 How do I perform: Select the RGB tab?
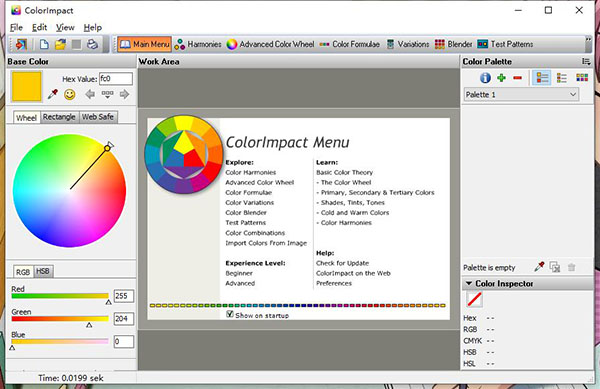tap(23, 272)
